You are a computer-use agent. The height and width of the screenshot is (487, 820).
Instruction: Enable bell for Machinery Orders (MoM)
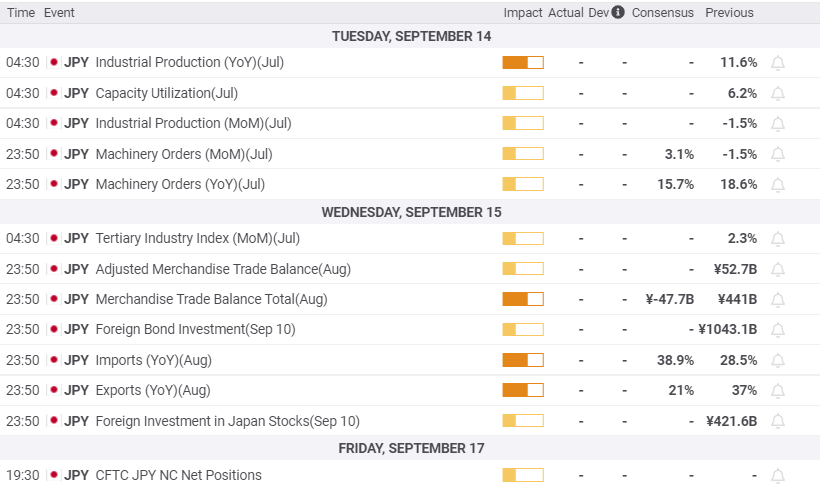tap(778, 154)
